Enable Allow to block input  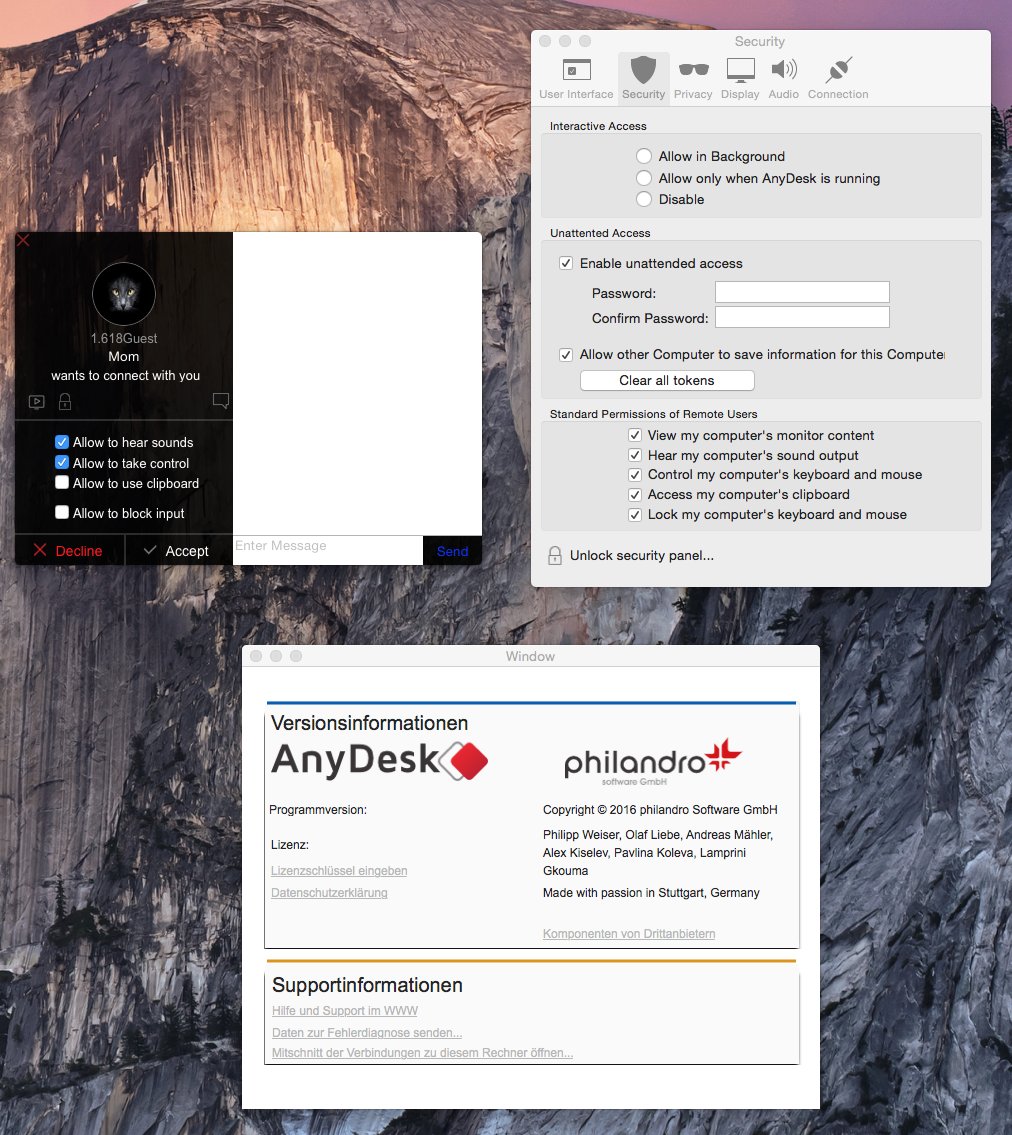(62, 512)
